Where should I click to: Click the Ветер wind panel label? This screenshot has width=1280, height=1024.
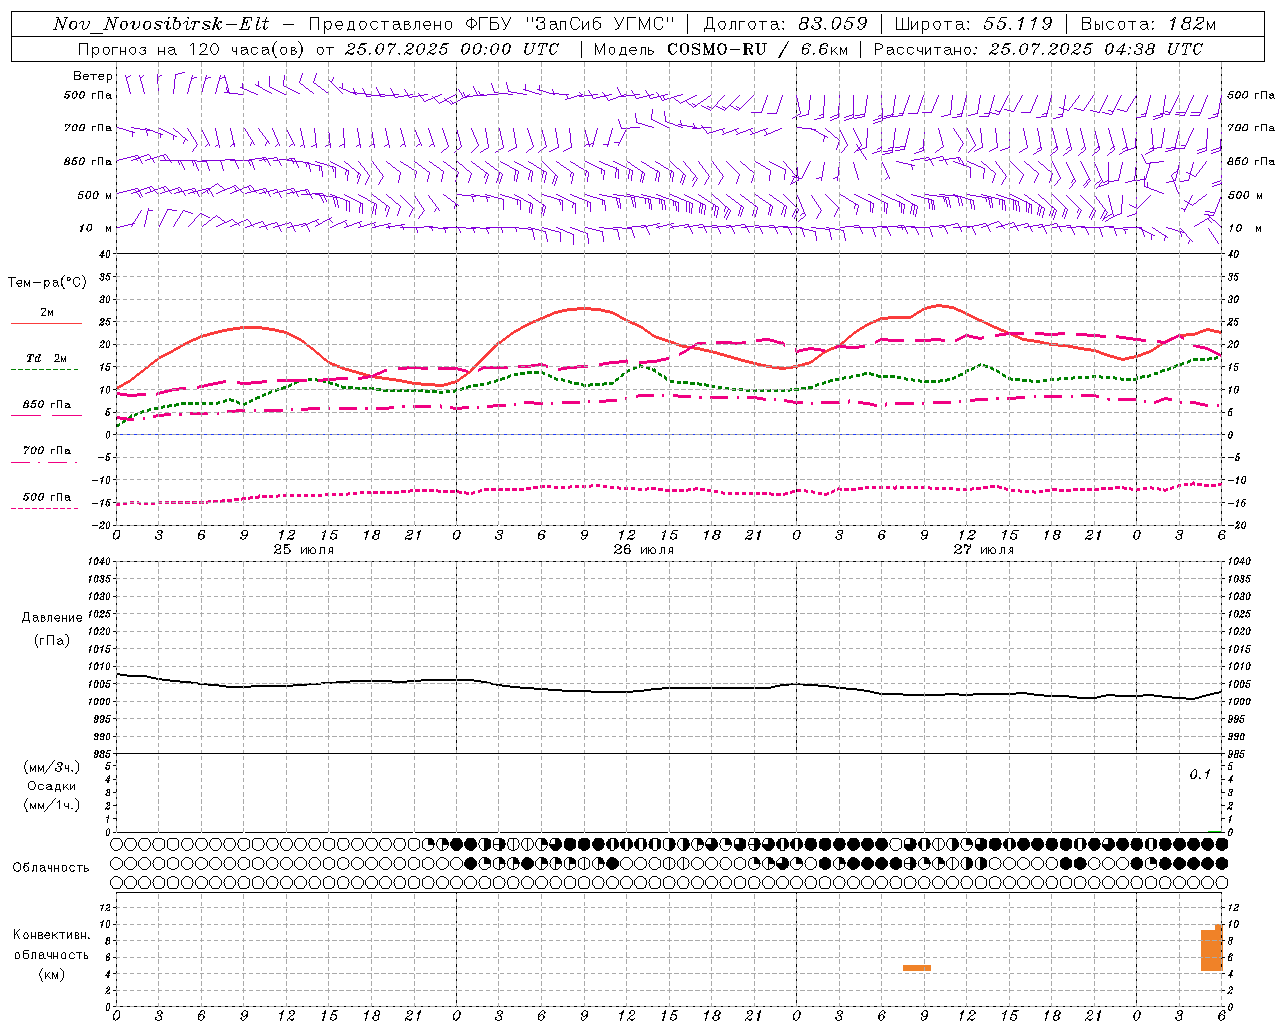[92, 76]
